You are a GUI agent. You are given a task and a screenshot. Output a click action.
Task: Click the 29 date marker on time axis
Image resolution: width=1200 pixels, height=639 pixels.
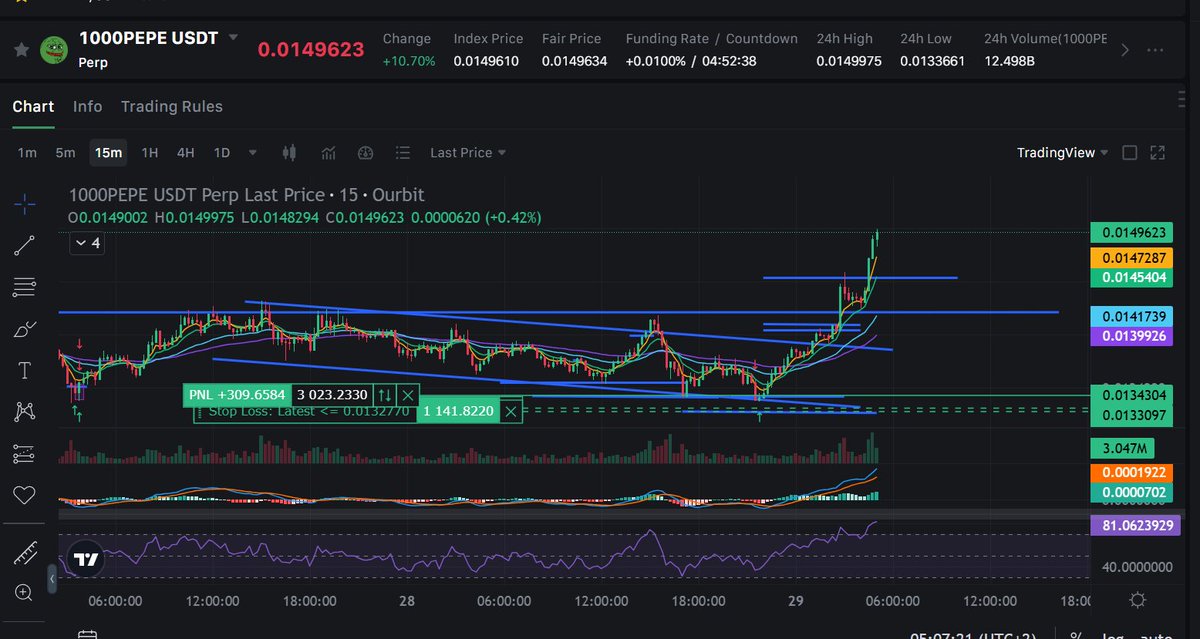797,601
